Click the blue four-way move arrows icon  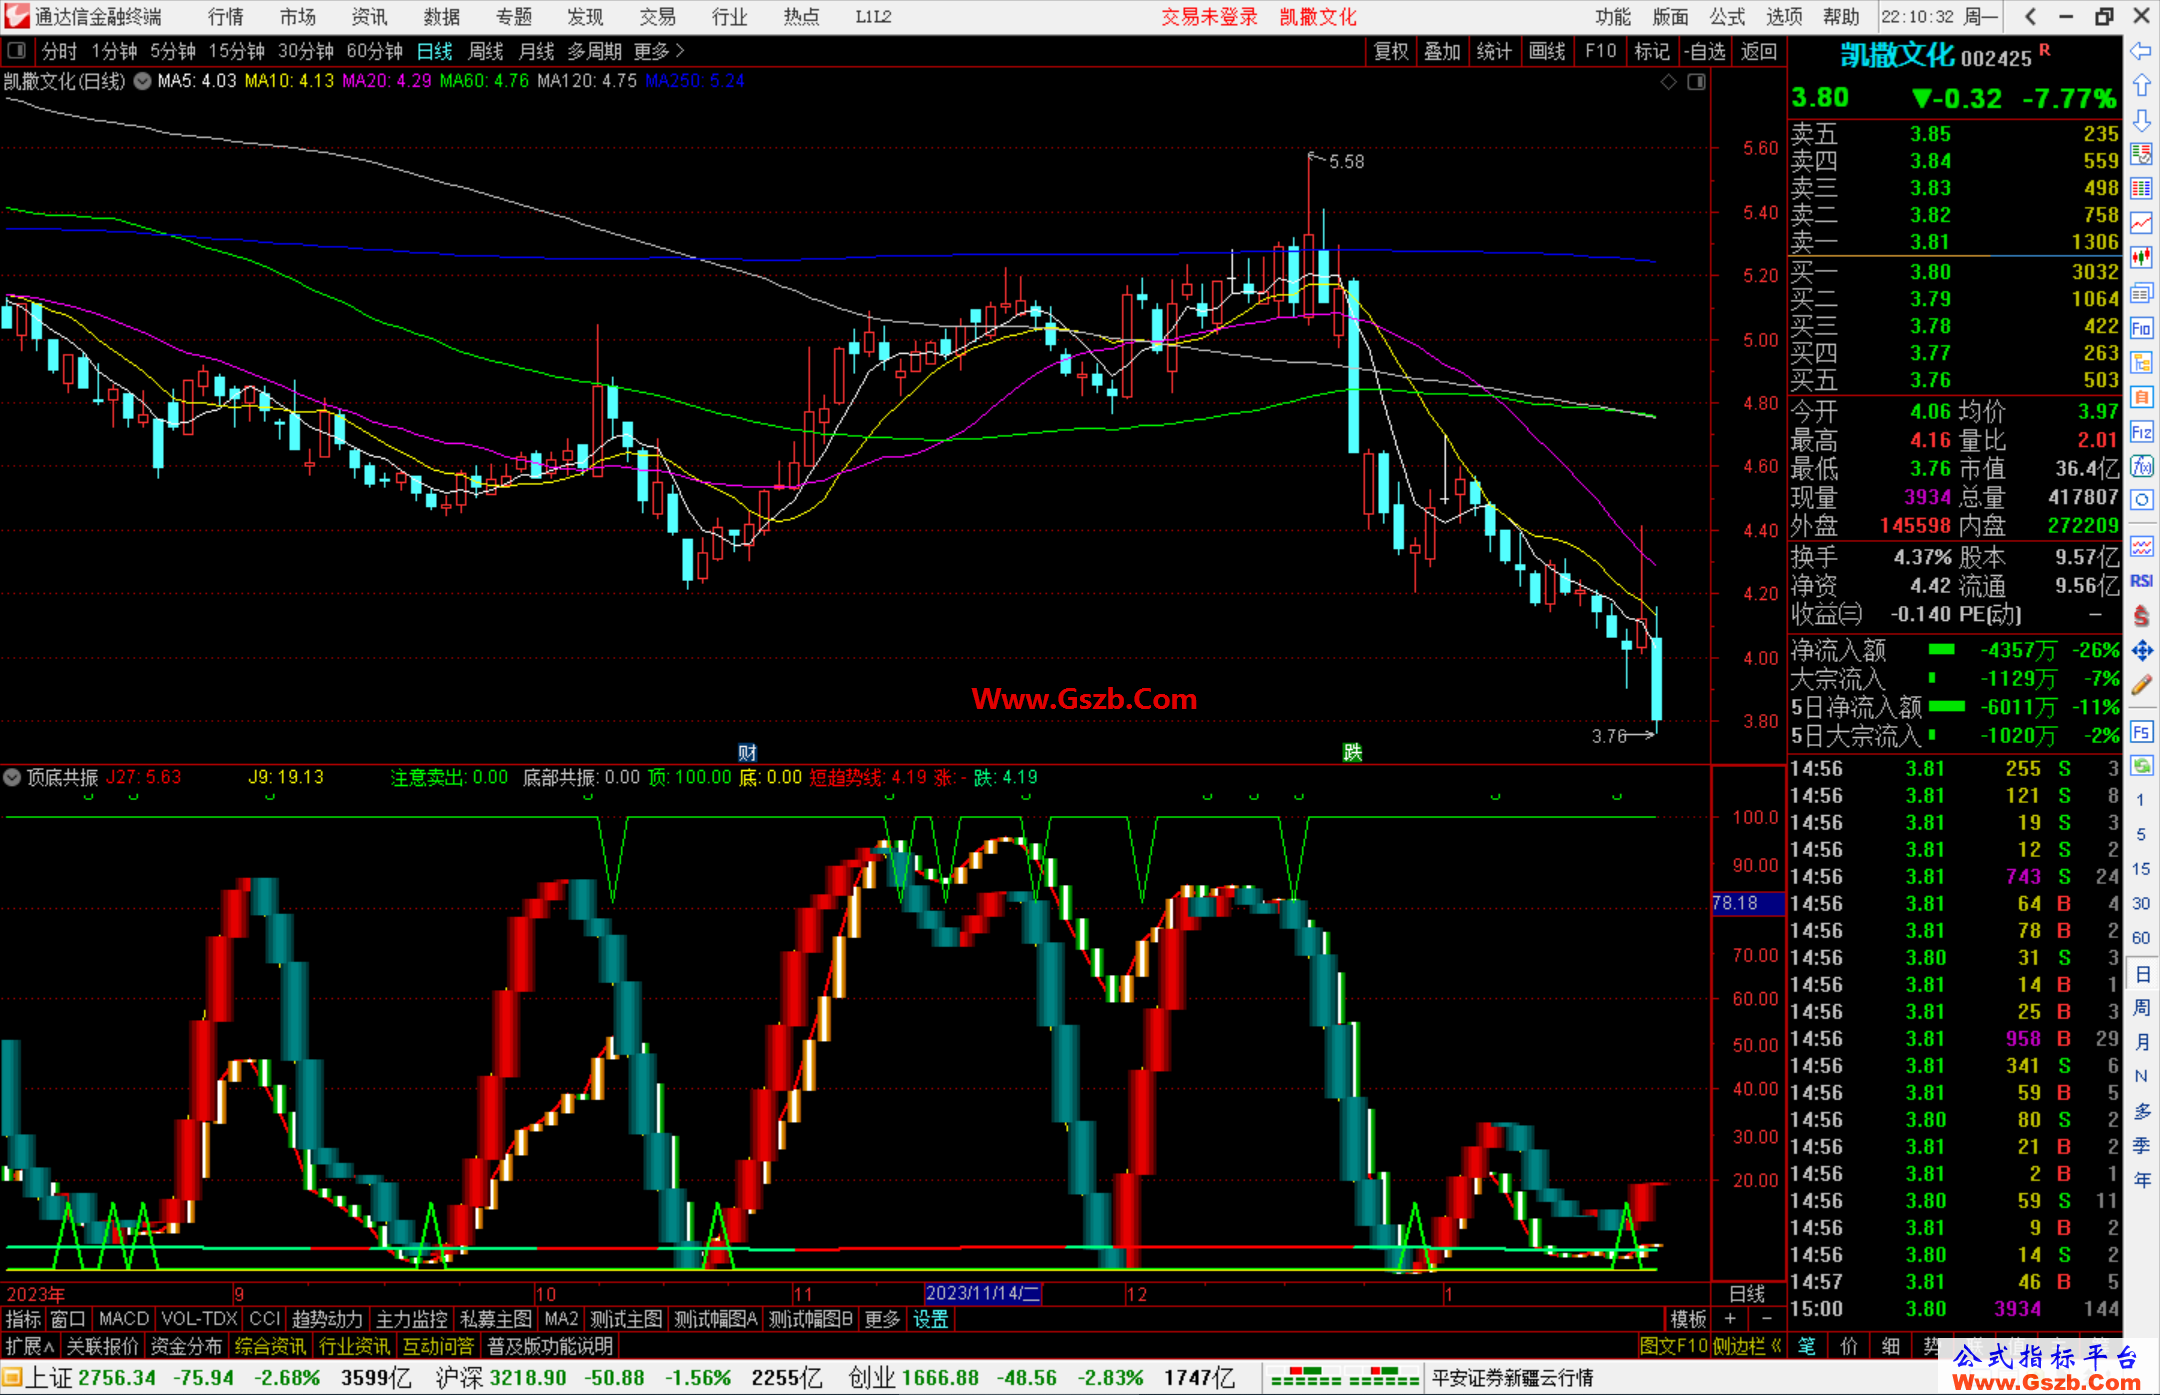click(2141, 651)
